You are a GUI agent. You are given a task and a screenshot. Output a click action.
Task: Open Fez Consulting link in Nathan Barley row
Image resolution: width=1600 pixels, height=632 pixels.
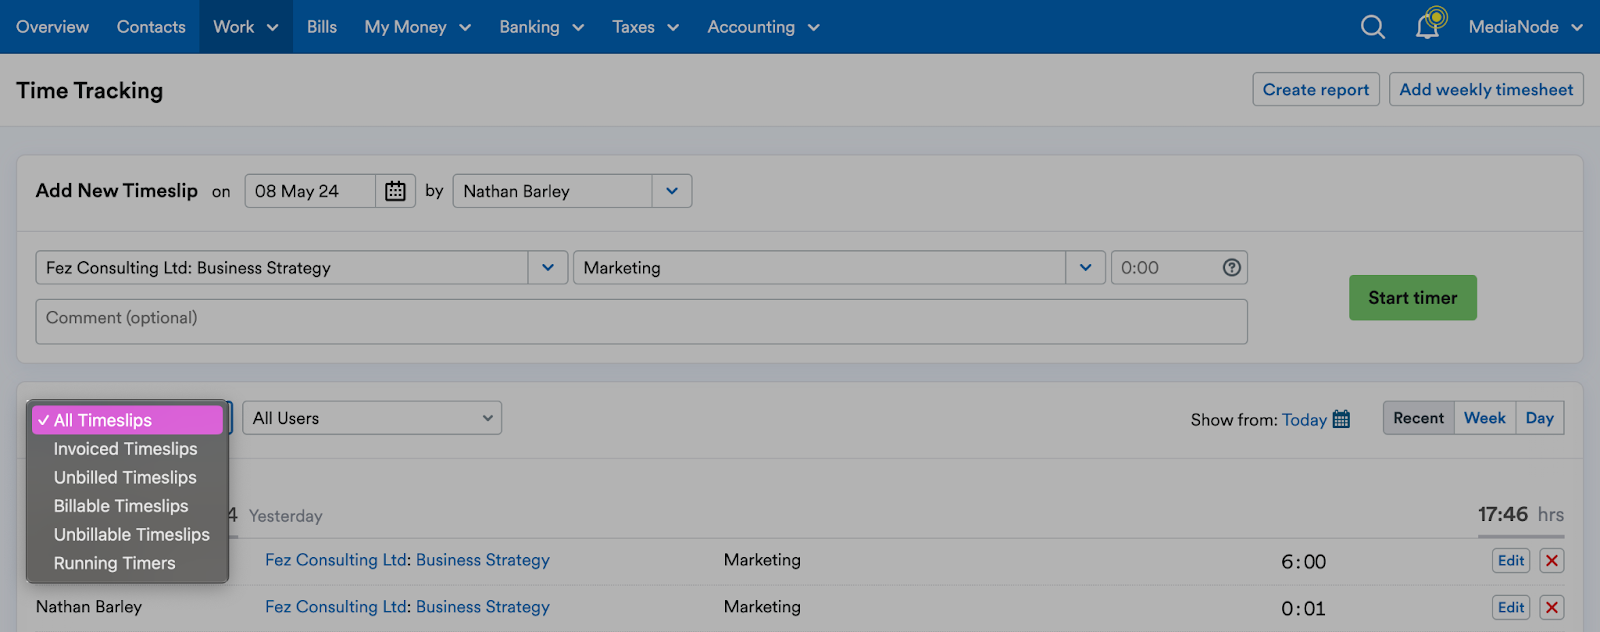coord(407,607)
